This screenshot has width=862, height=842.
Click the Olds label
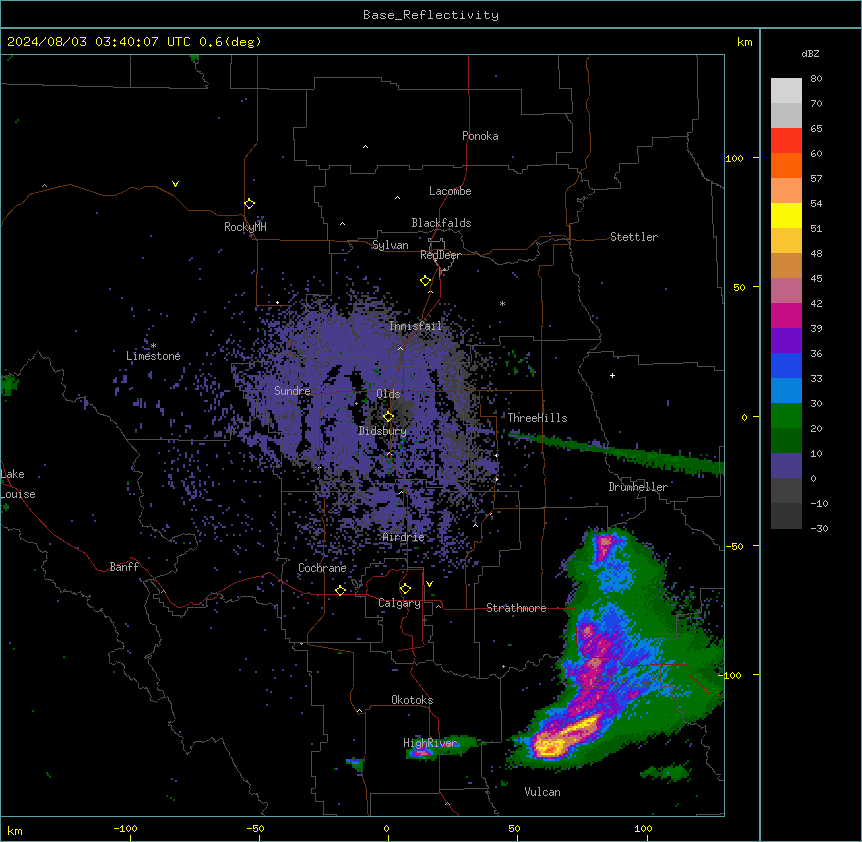tap(388, 394)
